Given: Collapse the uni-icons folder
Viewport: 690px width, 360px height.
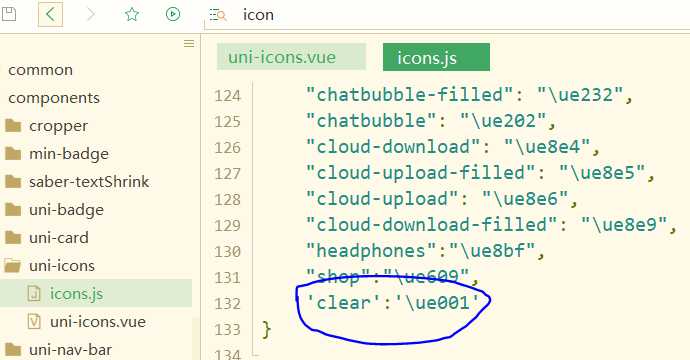Looking at the screenshot, I should pos(62,266).
